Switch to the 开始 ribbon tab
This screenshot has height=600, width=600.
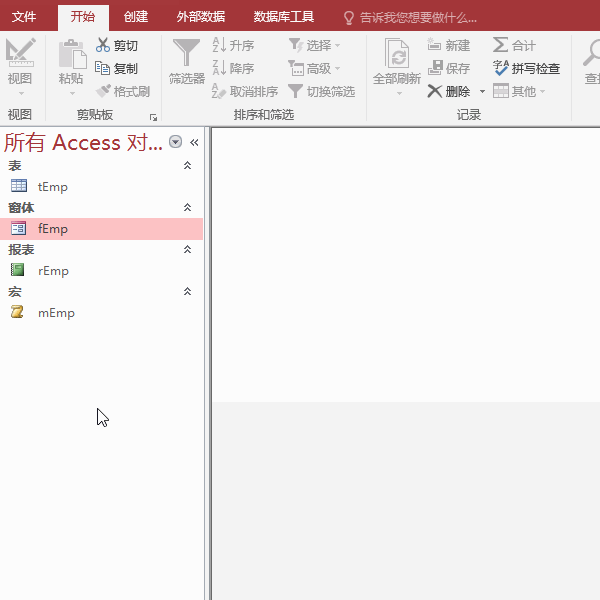click(83, 17)
